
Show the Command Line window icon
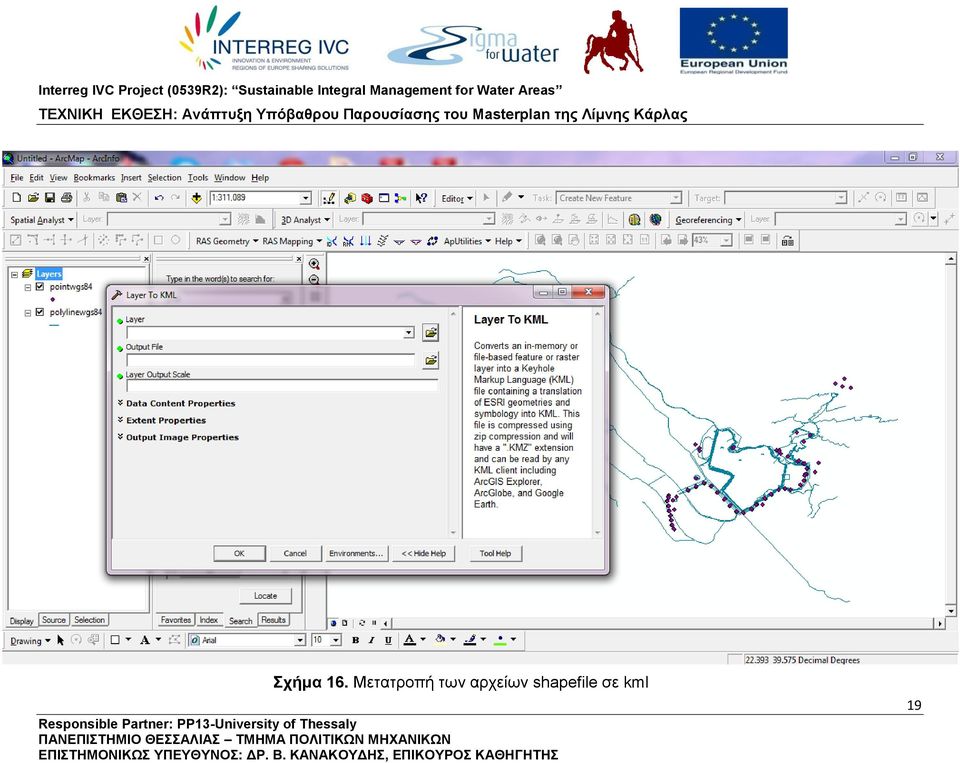(x=384, y=198)
